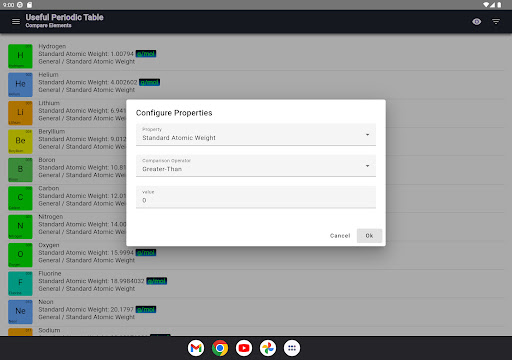
Task: Launch Chrome from the taskbar
Action: coord(220,348)
